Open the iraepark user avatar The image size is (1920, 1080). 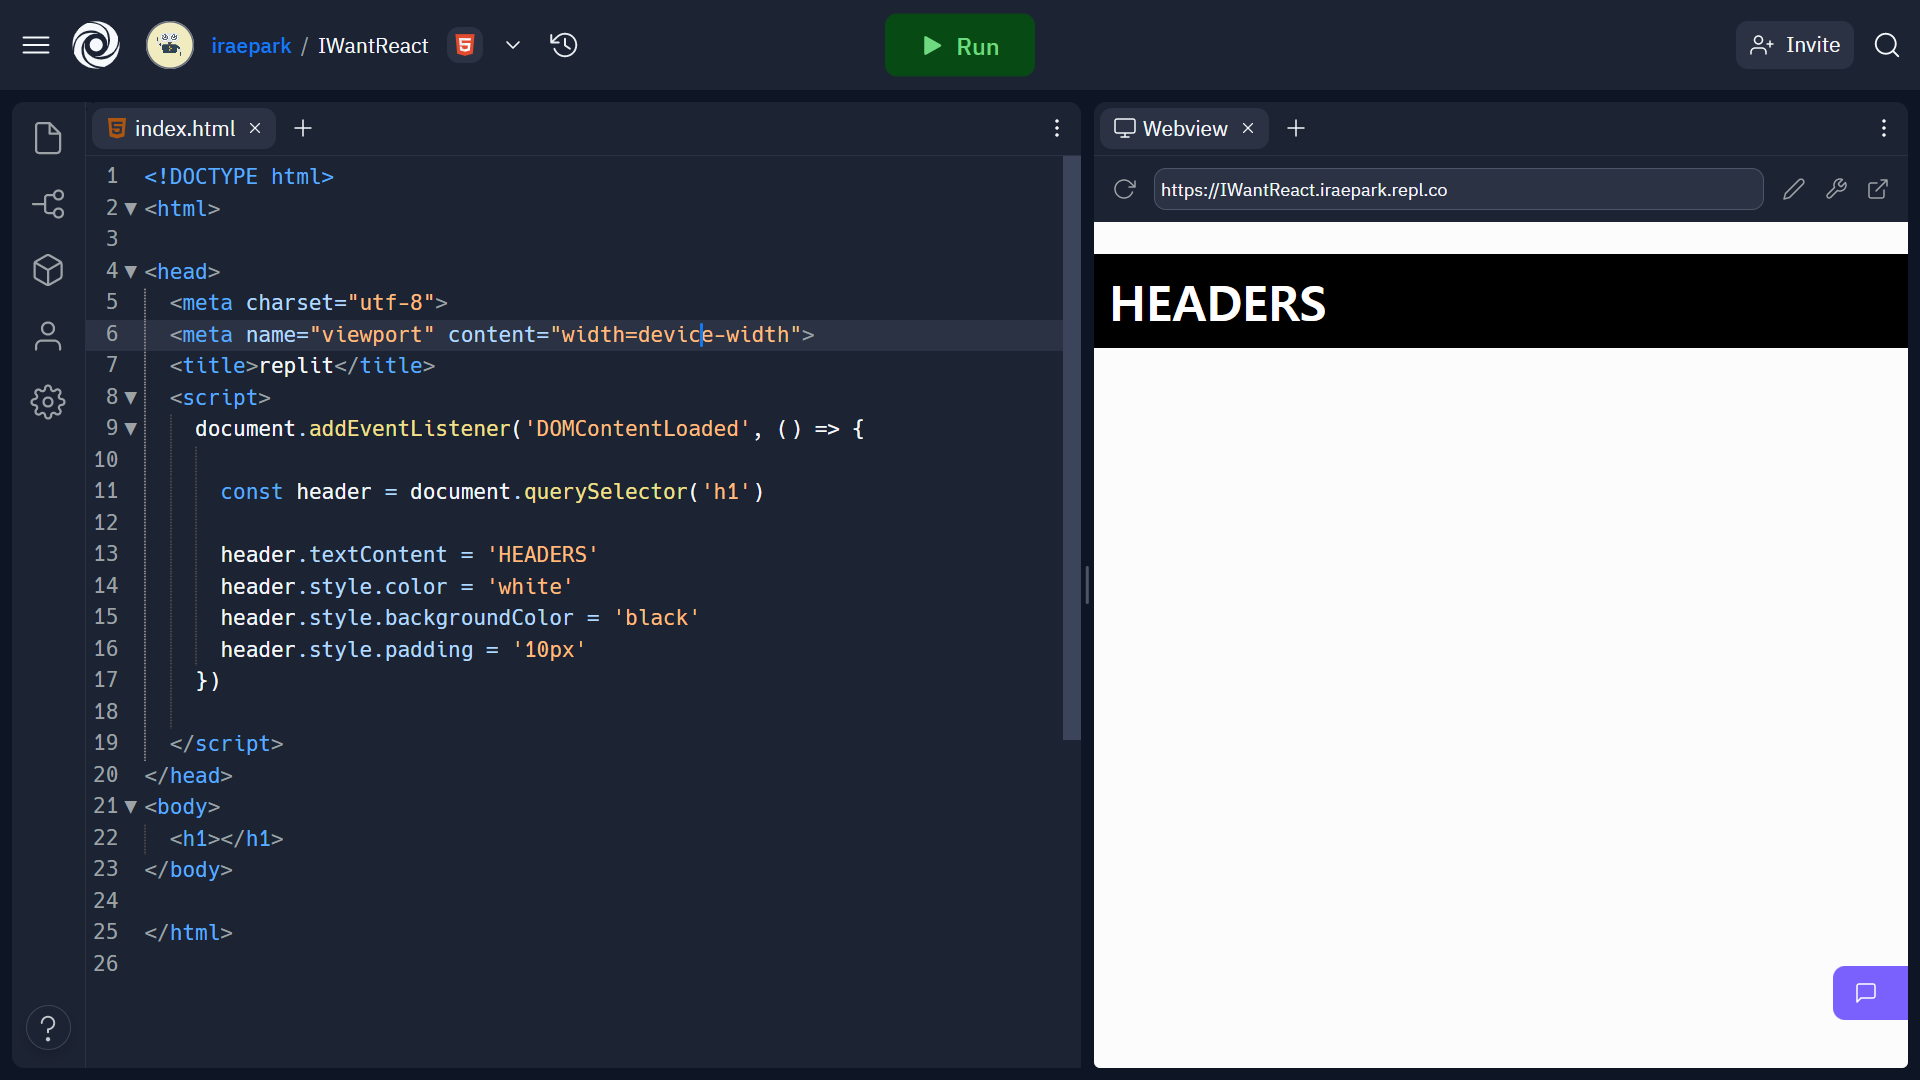tap(170, 45)
